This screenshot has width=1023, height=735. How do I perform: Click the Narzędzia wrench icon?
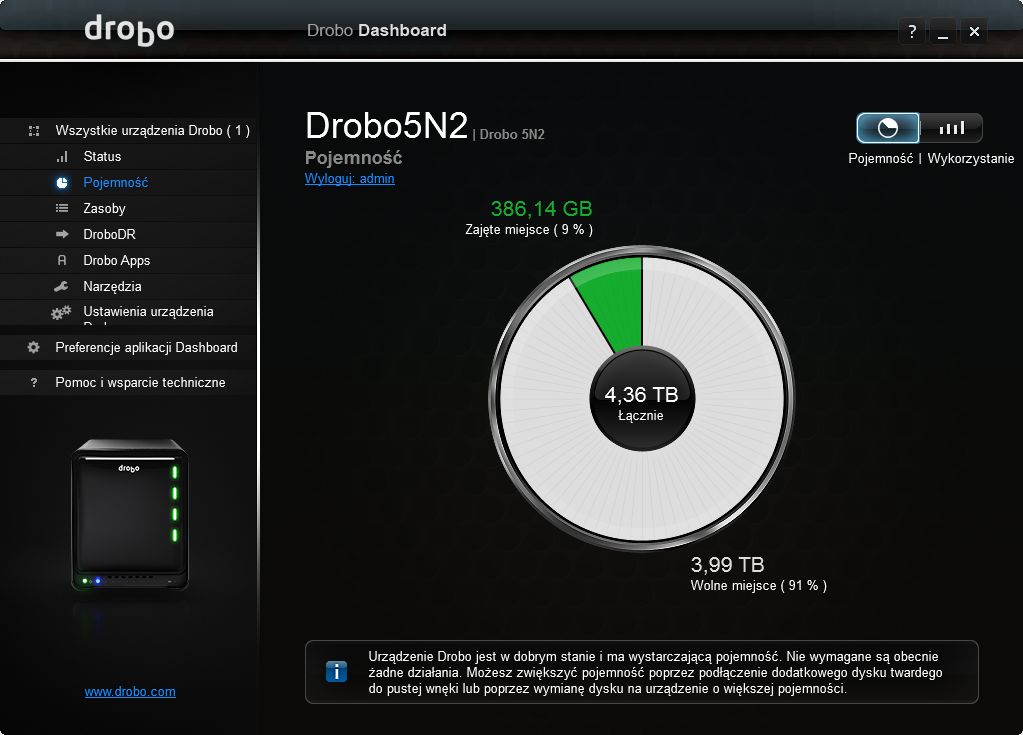click(x=61, y=286)
